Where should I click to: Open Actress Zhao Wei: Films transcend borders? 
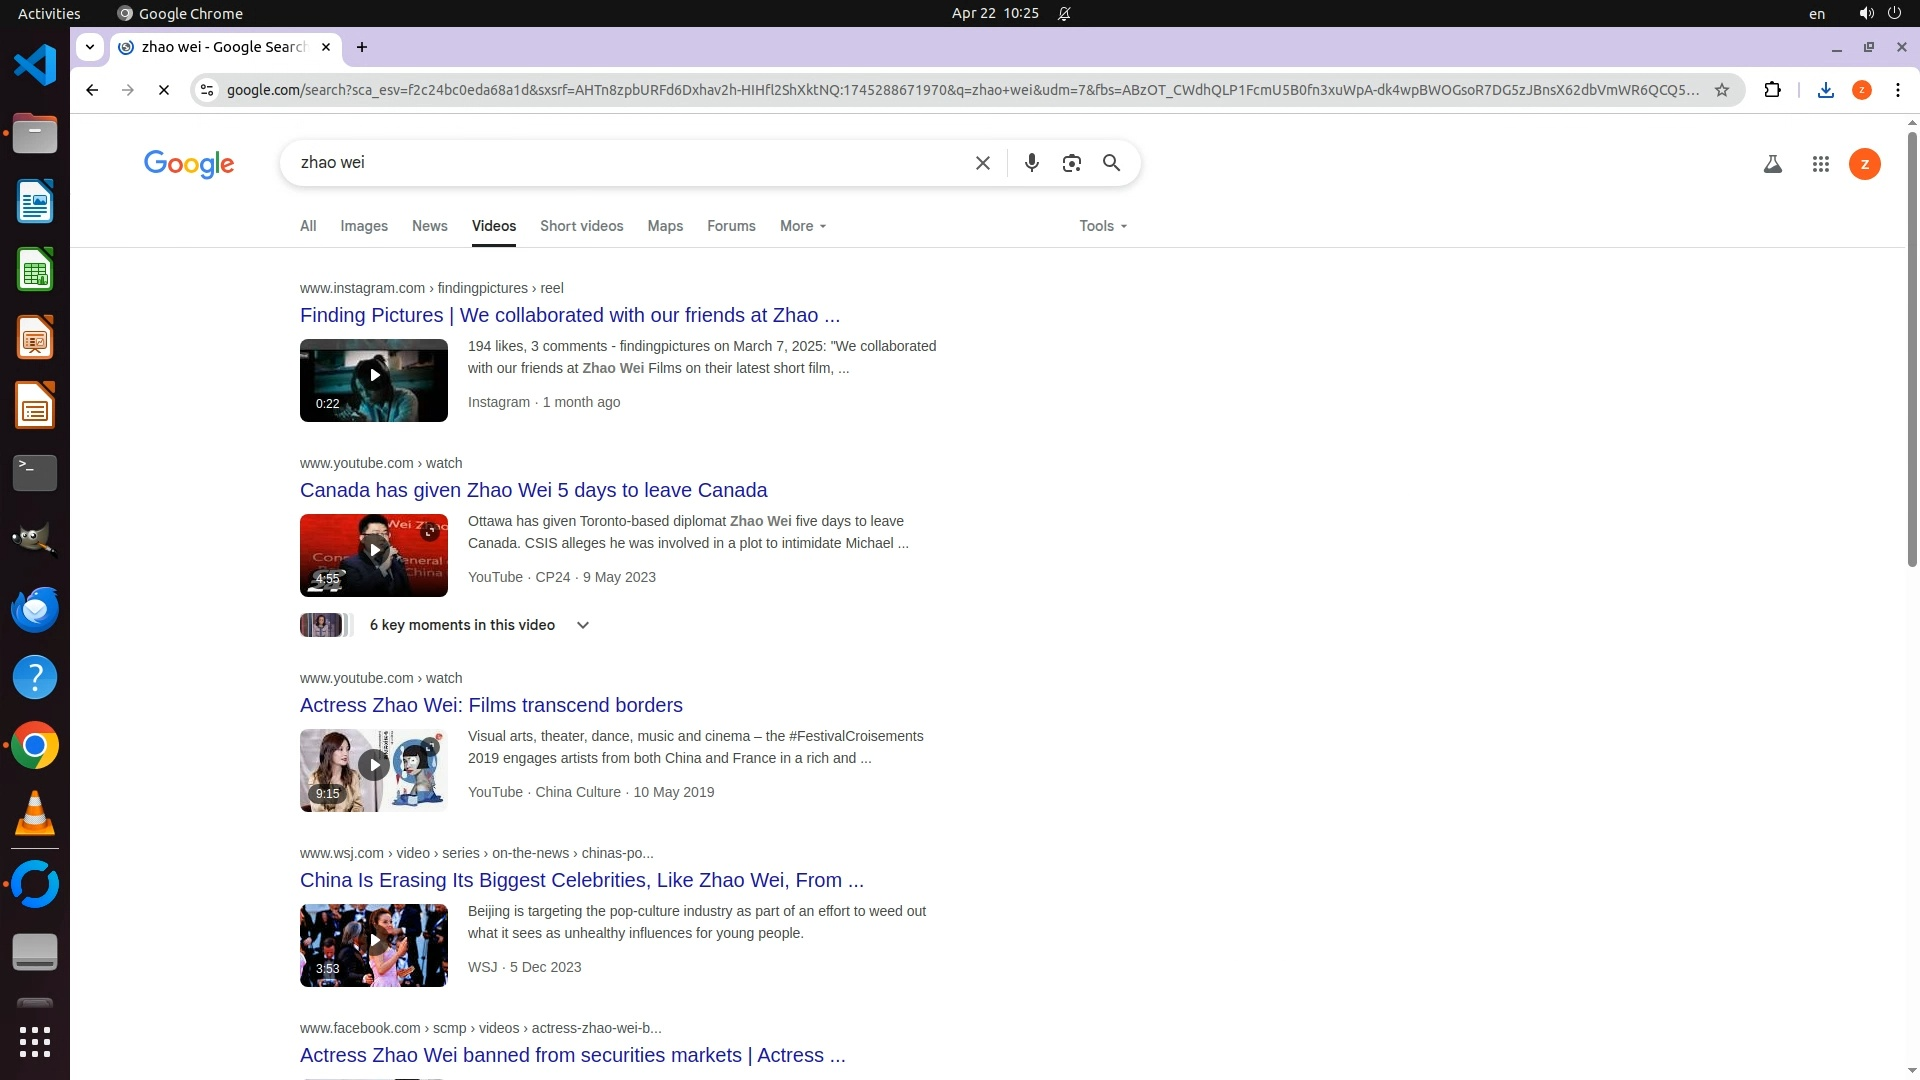click(491, 705)
